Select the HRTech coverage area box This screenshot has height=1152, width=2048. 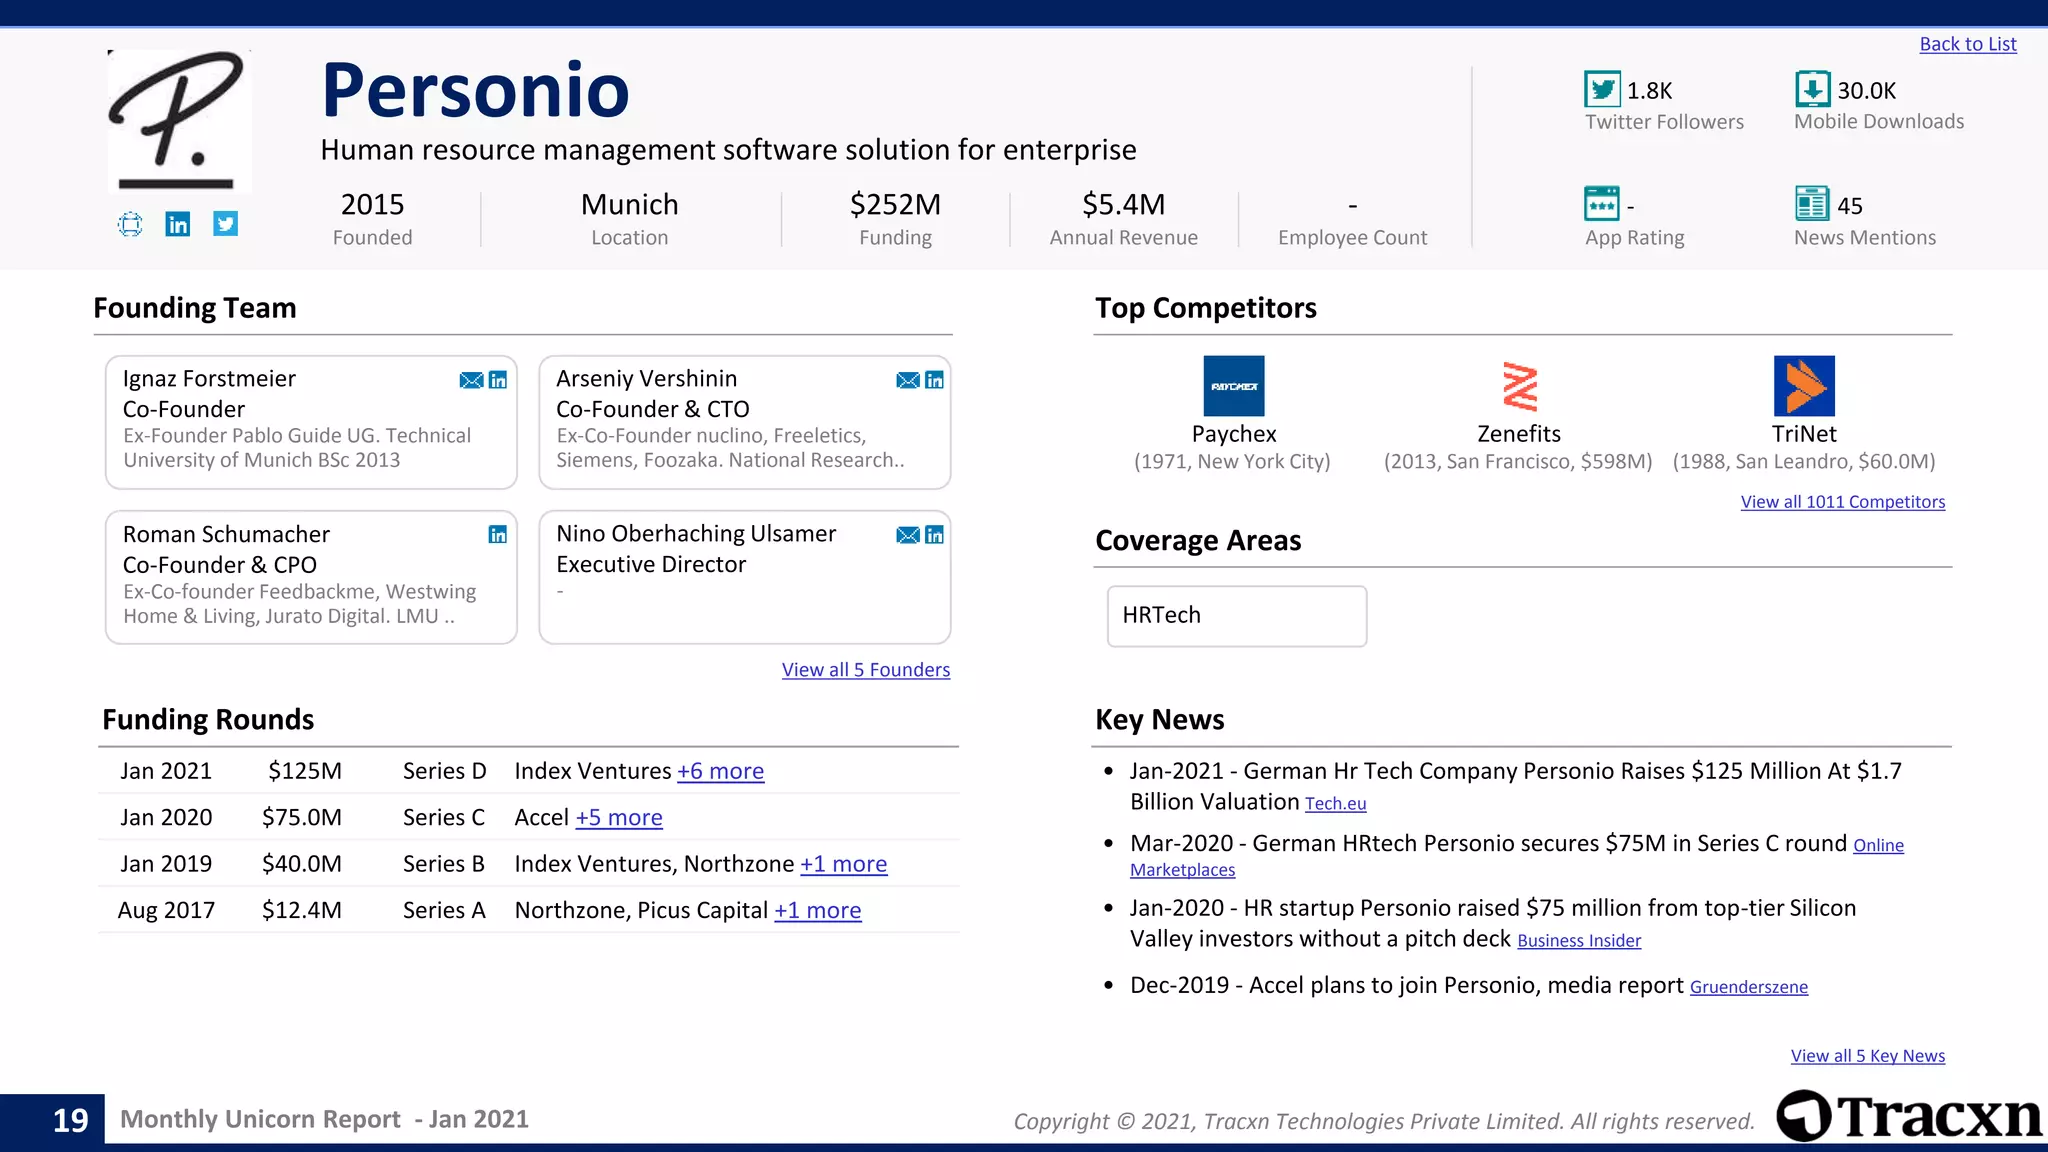point(1237,616)
